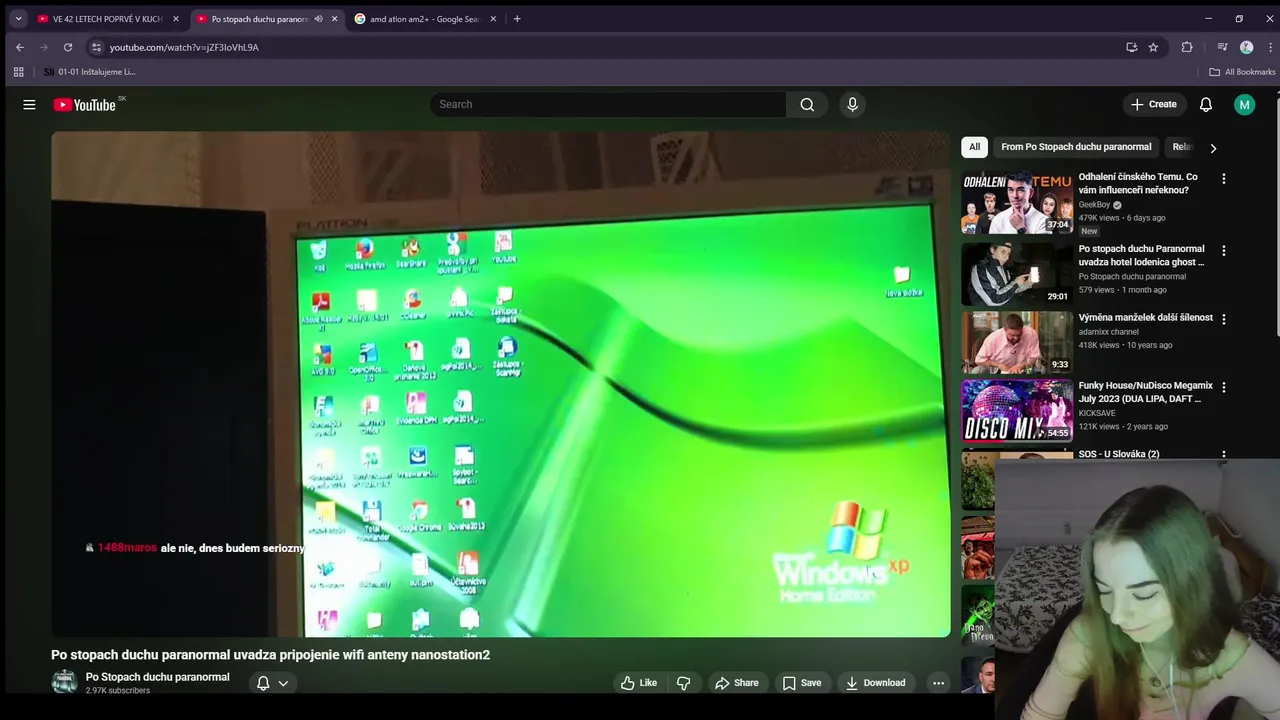The width and height of the screenshot is (1280, 720).
Task: Click the install app icon in address bar
Action: pos(1131,47)
